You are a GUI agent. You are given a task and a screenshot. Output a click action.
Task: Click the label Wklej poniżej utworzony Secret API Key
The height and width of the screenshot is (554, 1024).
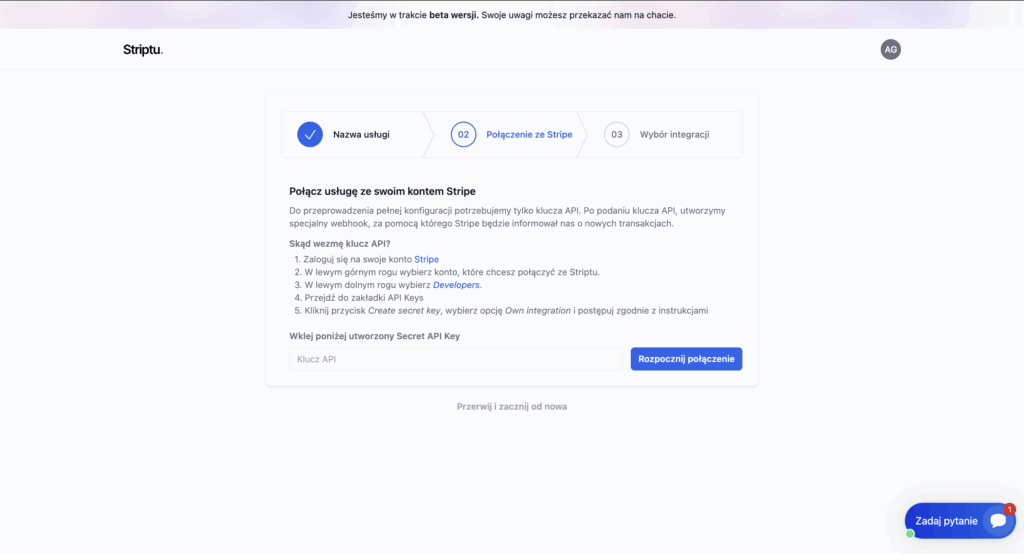pyautogui.click(x=375, y=336)
